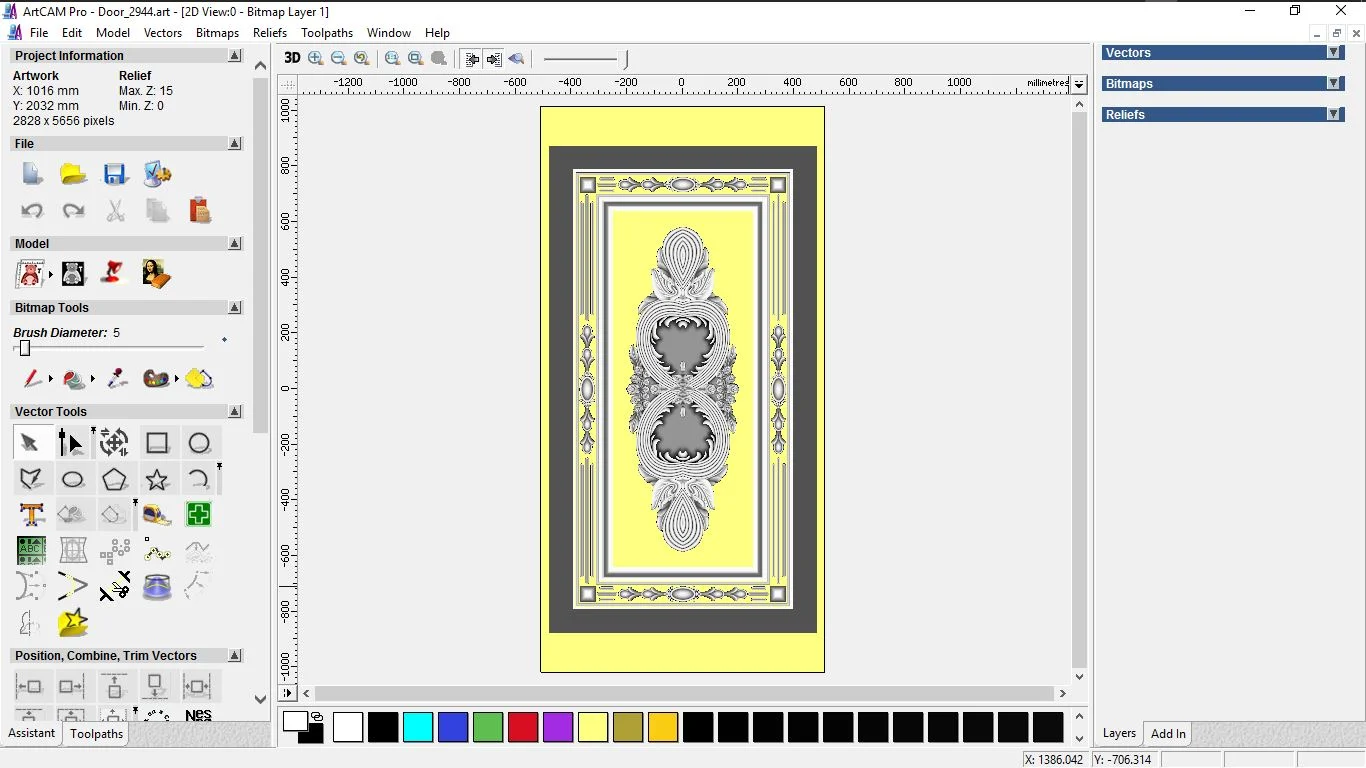The height and width of the screenshot is (768, 1366).
Task: Click the Zoom In magnifier in the view toolbar
Action: [x=316, y=59]
